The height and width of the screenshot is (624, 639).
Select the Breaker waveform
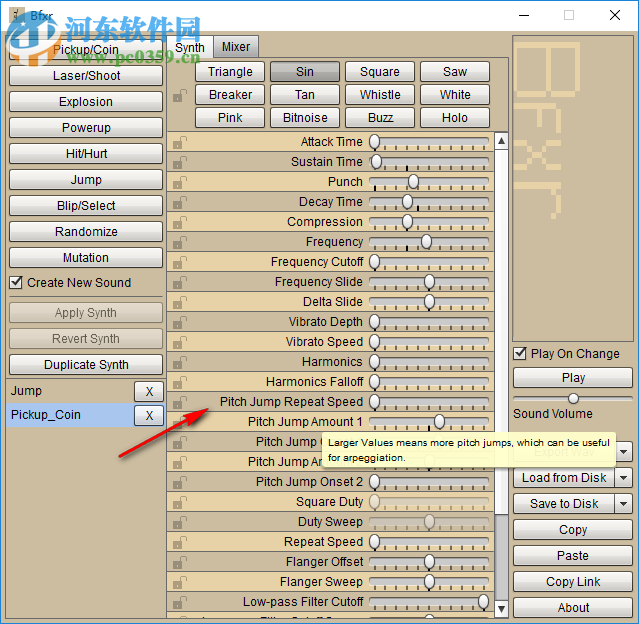(230, 95)
